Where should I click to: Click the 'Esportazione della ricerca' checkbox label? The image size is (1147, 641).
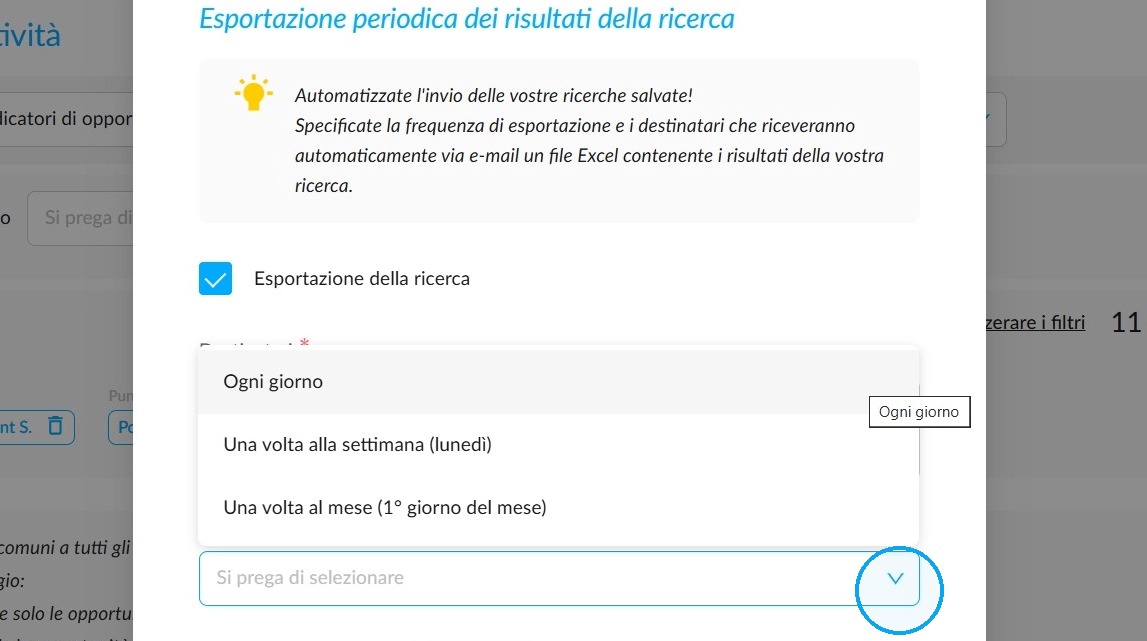[361, 279]
